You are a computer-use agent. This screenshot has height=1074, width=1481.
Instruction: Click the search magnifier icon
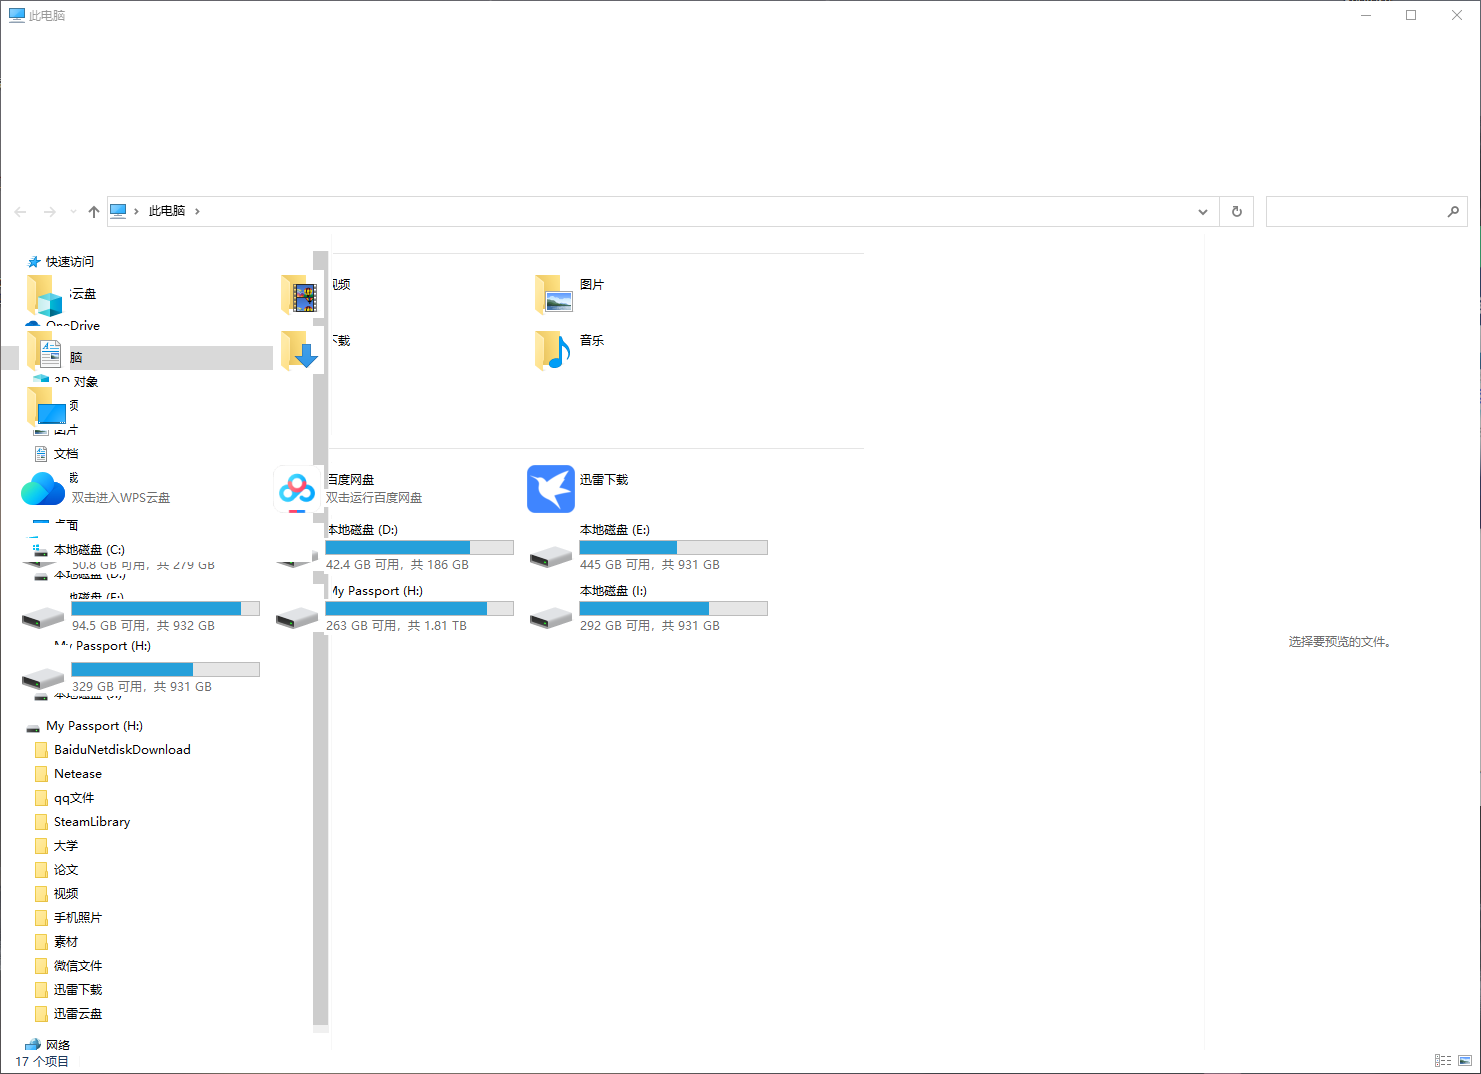click(1453, 212)
